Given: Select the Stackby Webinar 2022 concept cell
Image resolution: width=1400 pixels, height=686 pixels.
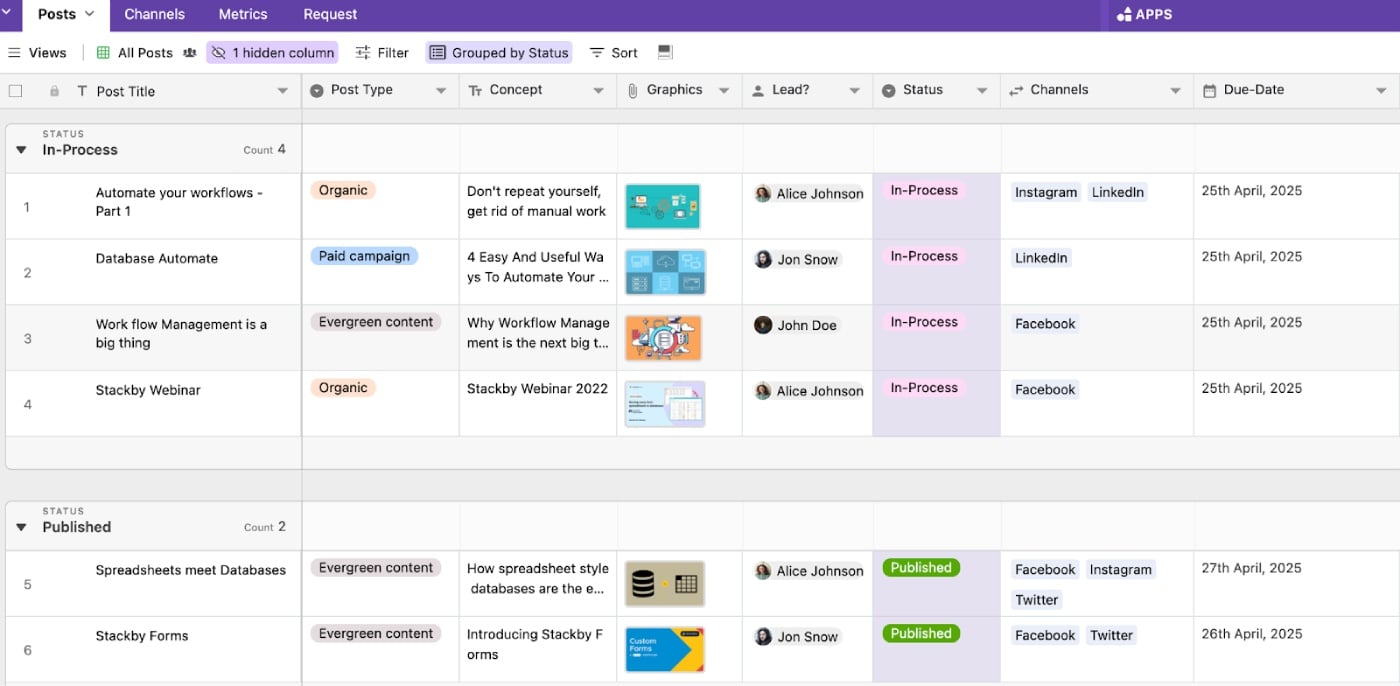Looking at the screenshot, I should coord(538,404).
